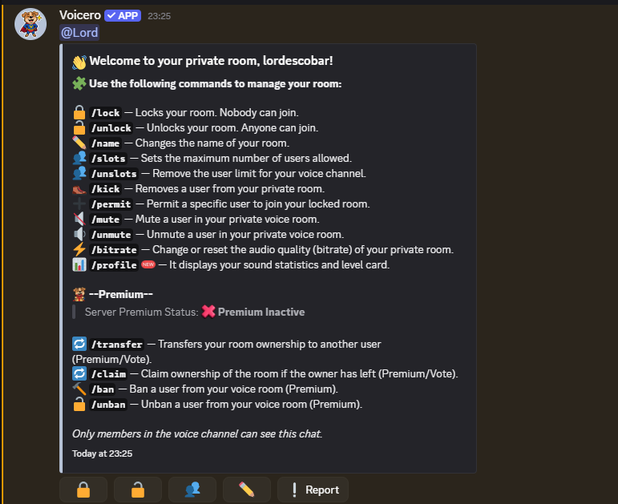This screenshot has height=504, width=618.
Task: Open the Voicero username profile
Action: (84, 16)
